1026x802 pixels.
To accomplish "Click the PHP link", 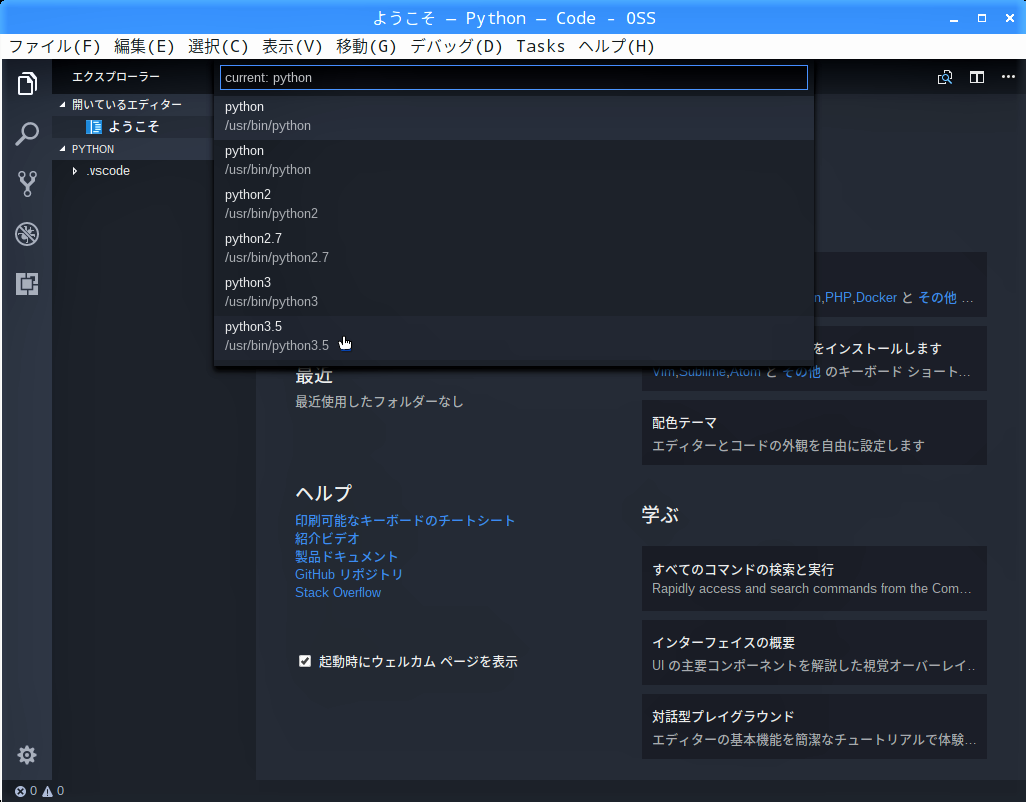I will point(838,298).
